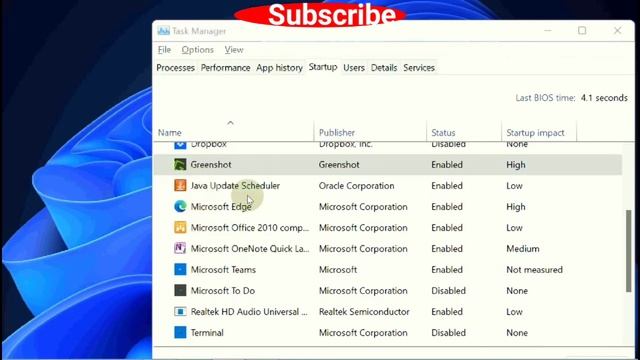Click the Microsoft To Do icon

180,290
